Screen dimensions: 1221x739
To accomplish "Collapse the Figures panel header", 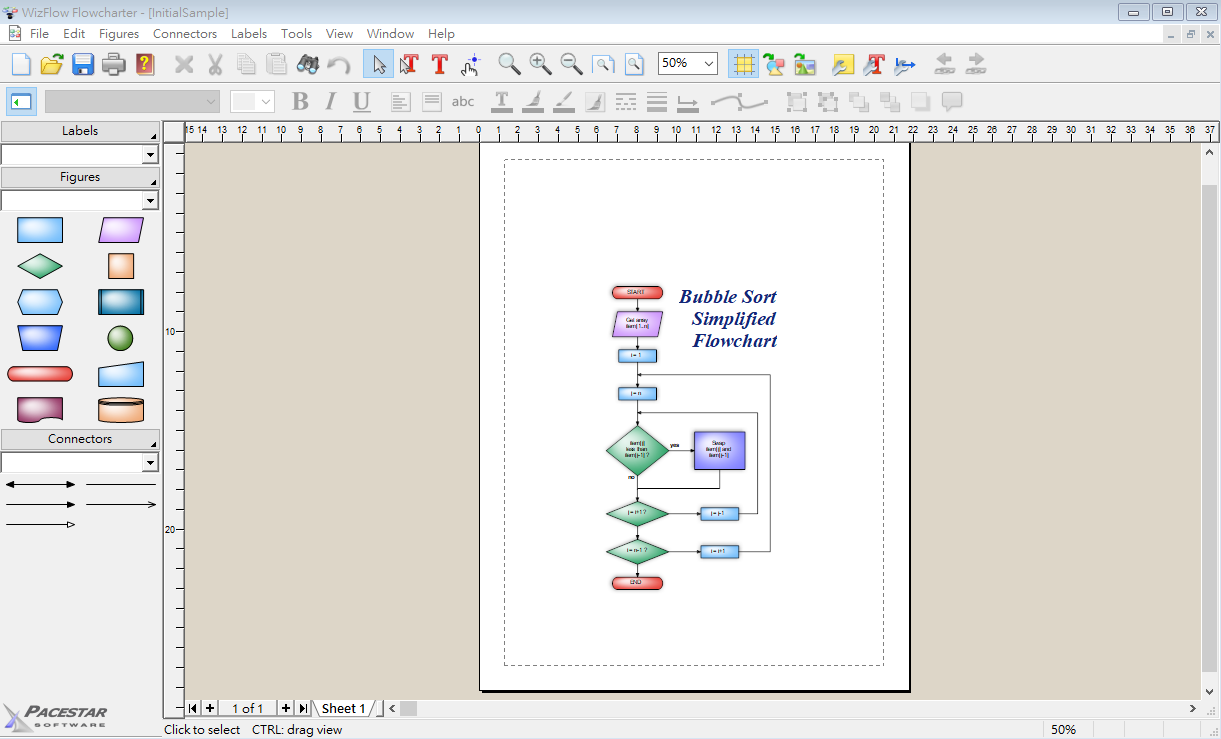I will point(80,177).
